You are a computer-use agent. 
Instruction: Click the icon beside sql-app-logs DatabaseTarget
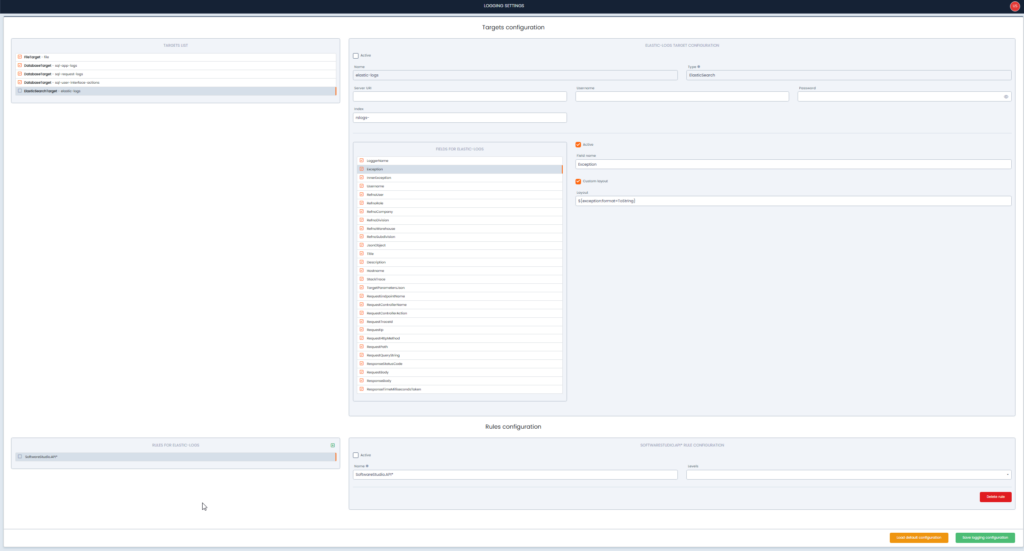20,65
